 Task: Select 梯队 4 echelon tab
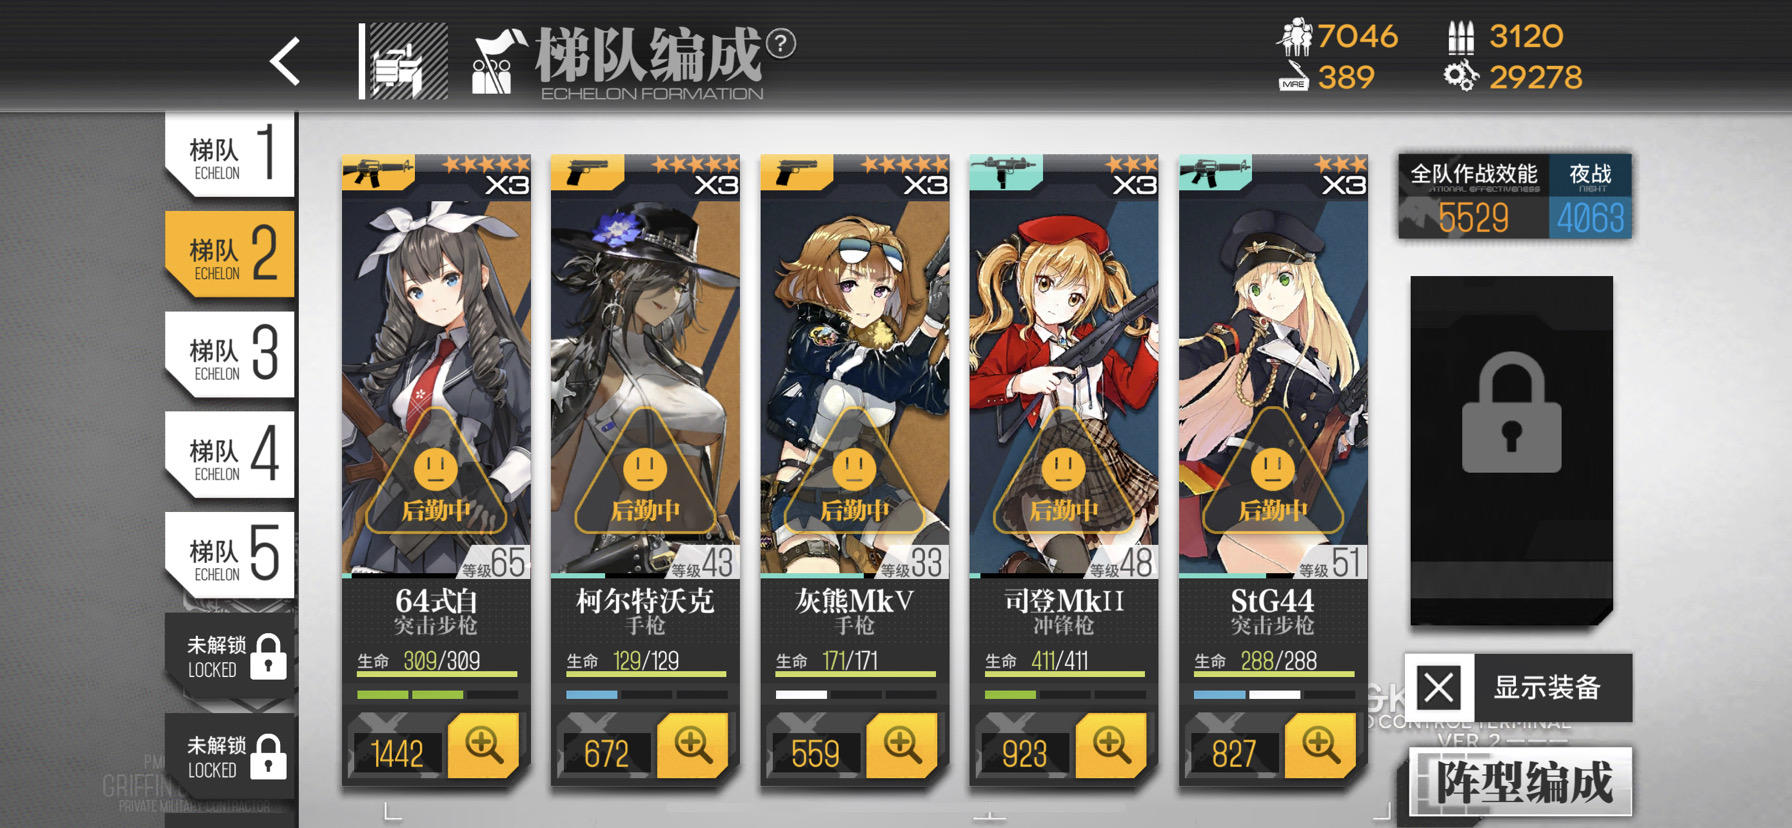pos(230,455)
